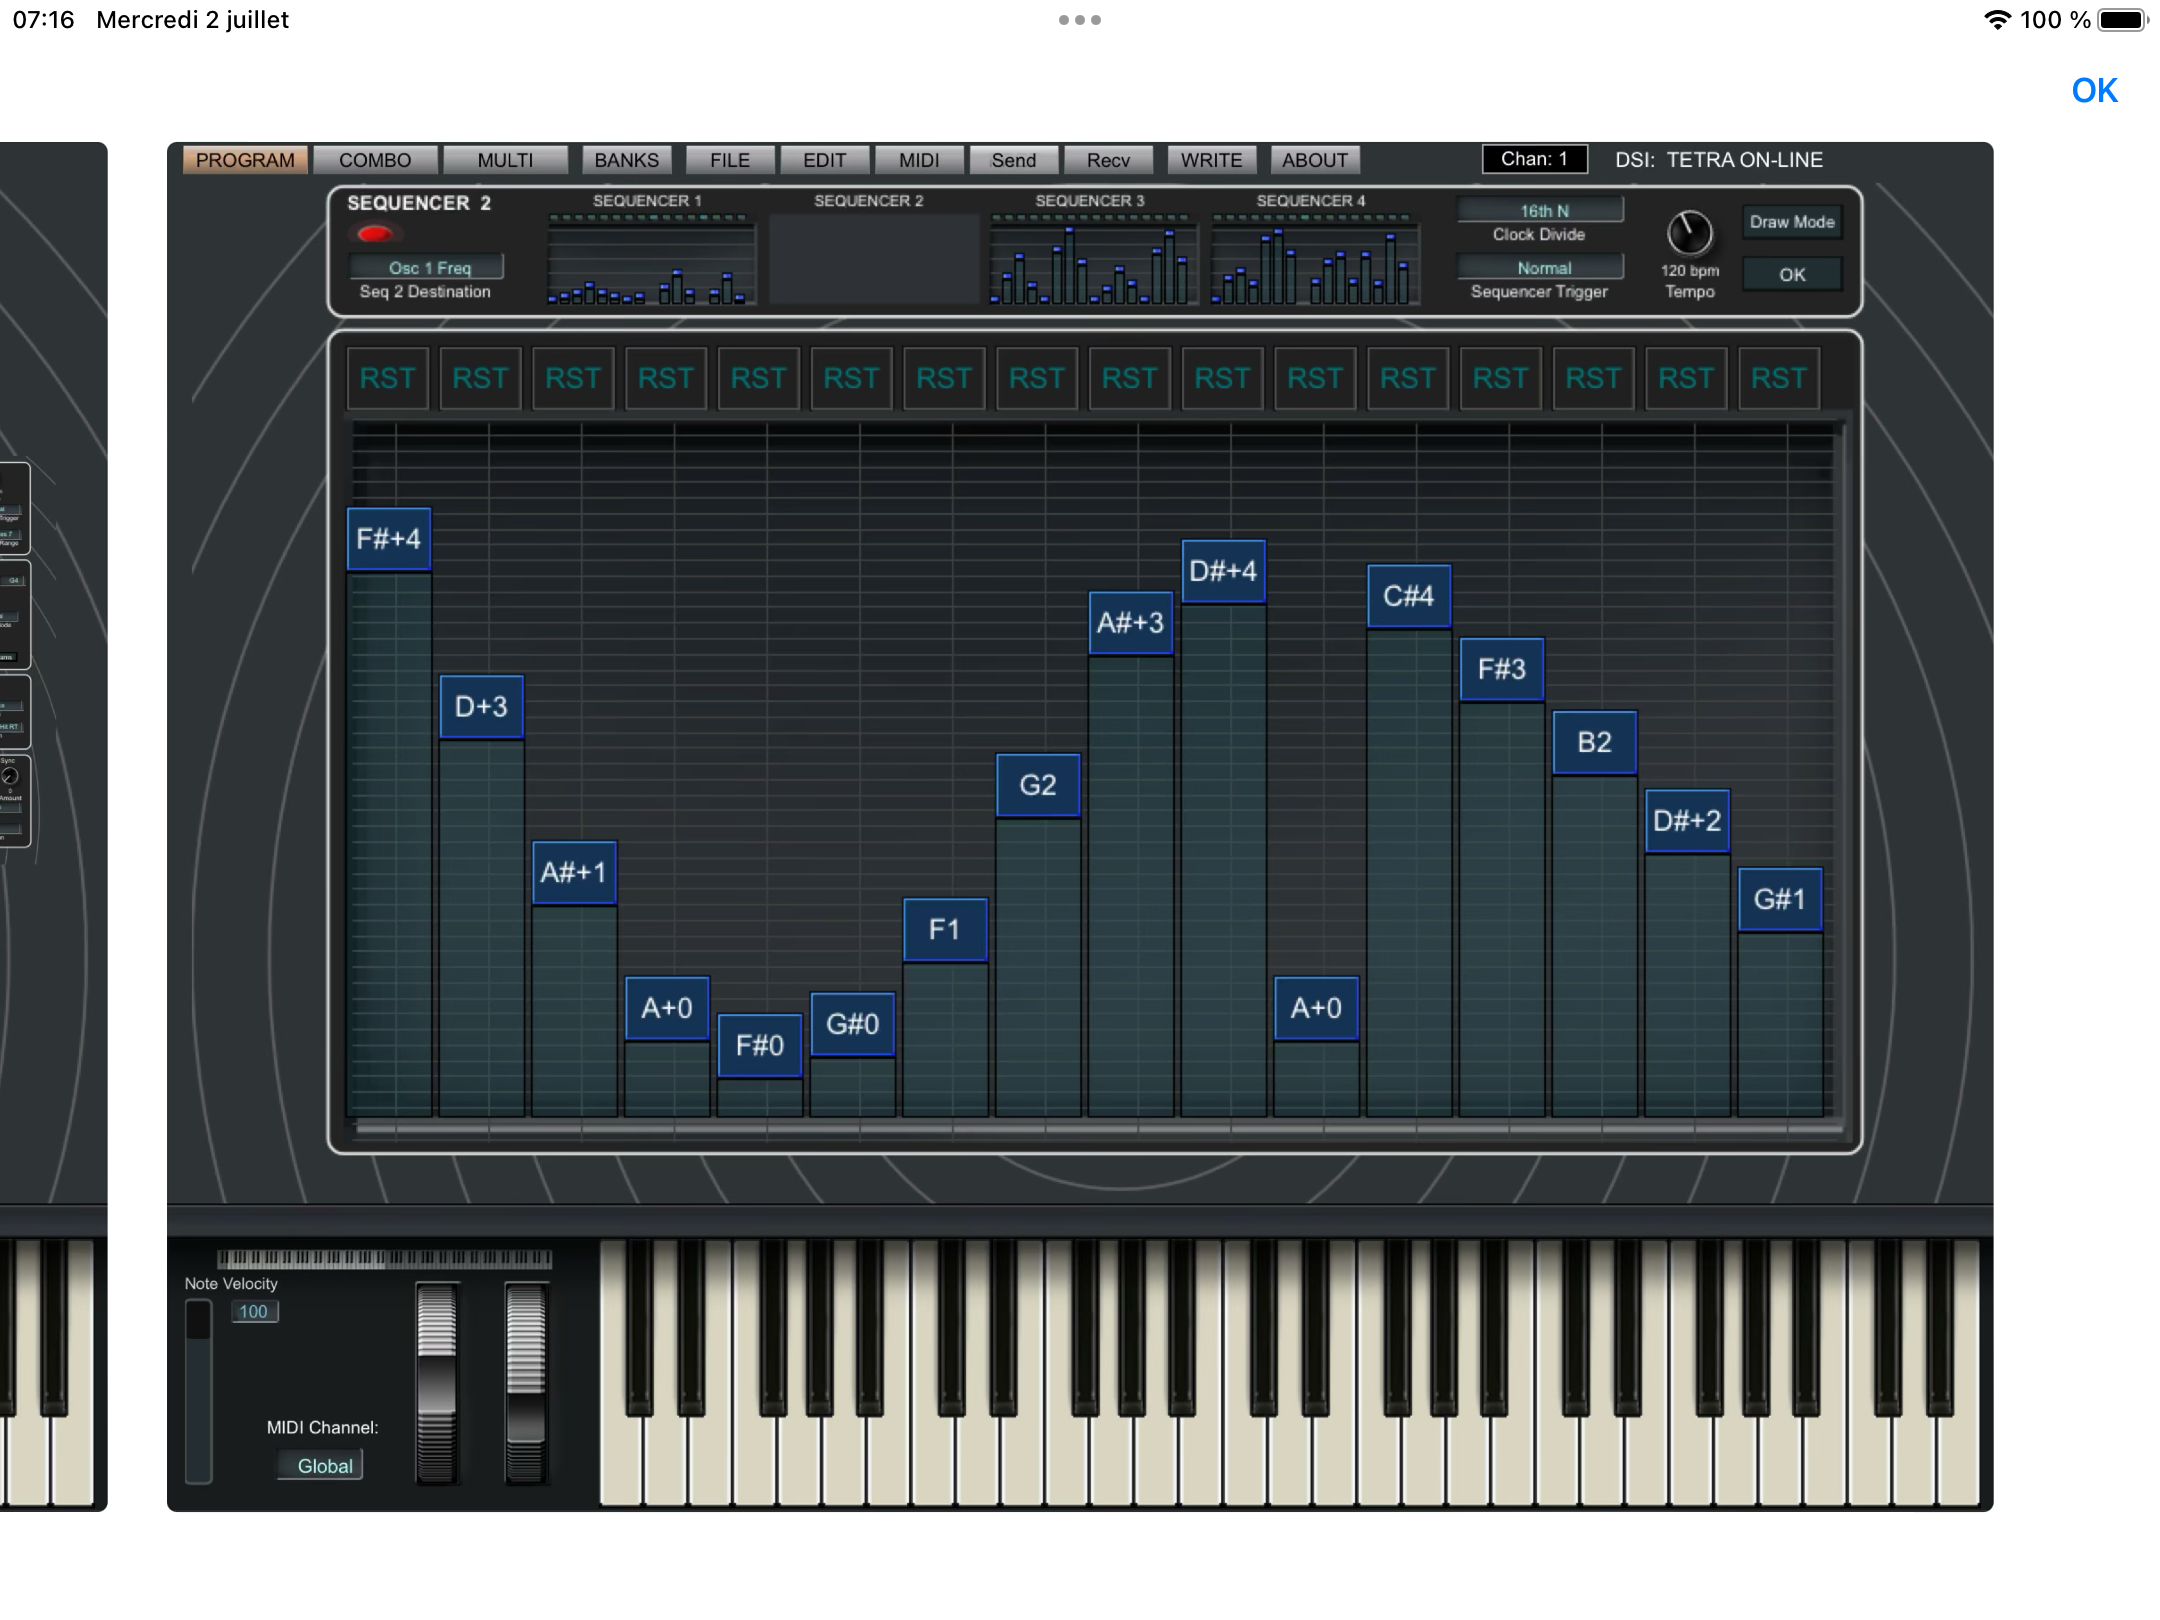Viewport: 2160px width, 1620px height.
Task: Tap the three-dot multitasking icon
Action: pyautogui.click(x=1080, y=20)
